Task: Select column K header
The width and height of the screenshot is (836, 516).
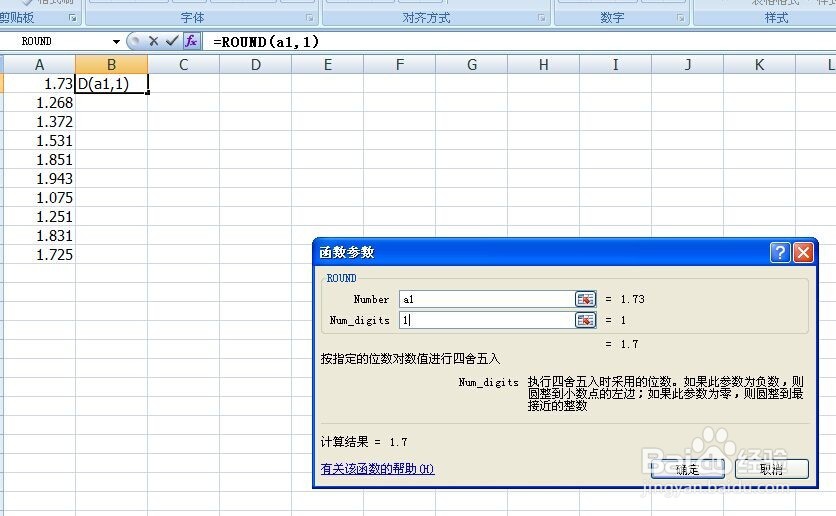Action: [x=759, y=64]
